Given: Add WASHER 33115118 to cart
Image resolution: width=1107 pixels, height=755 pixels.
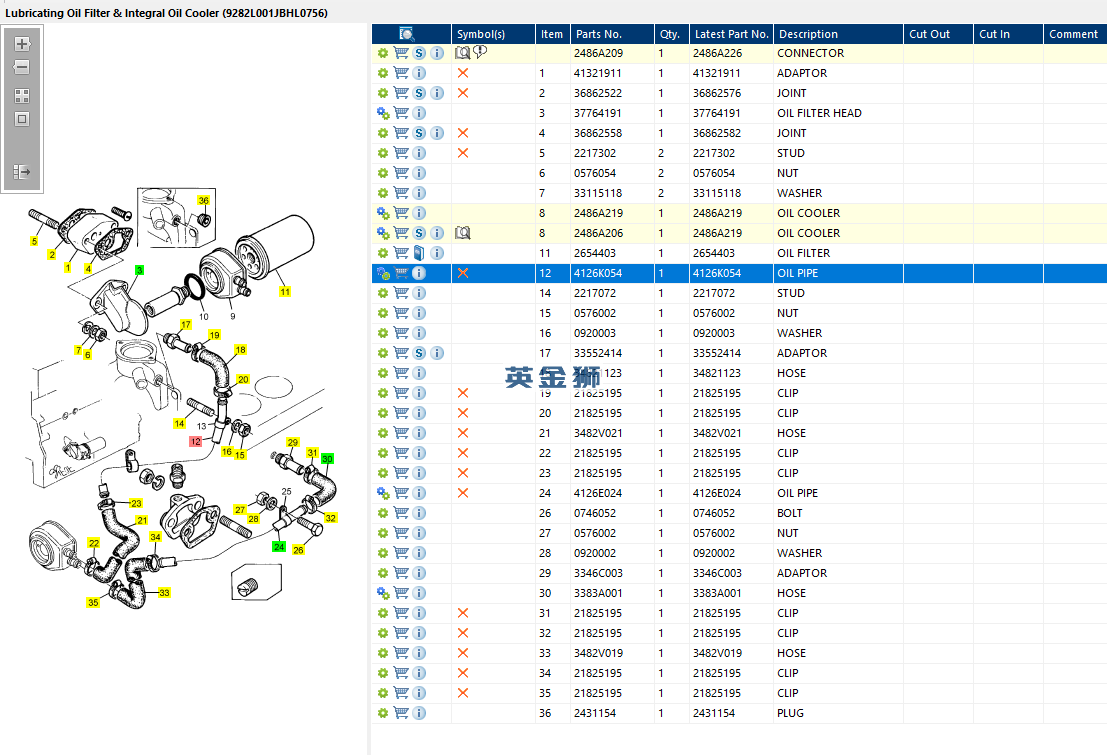Looking at the screenshot, I should point(401,193).
